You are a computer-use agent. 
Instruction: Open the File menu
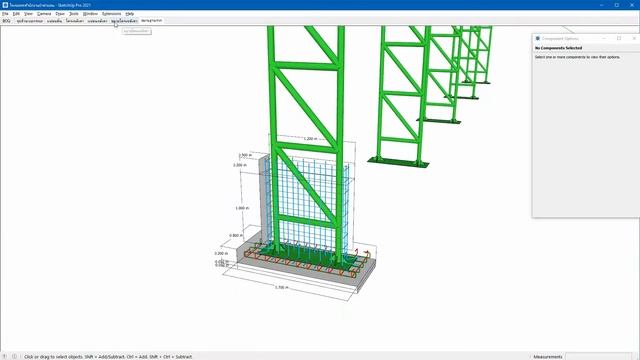click(x=5, y=13)
